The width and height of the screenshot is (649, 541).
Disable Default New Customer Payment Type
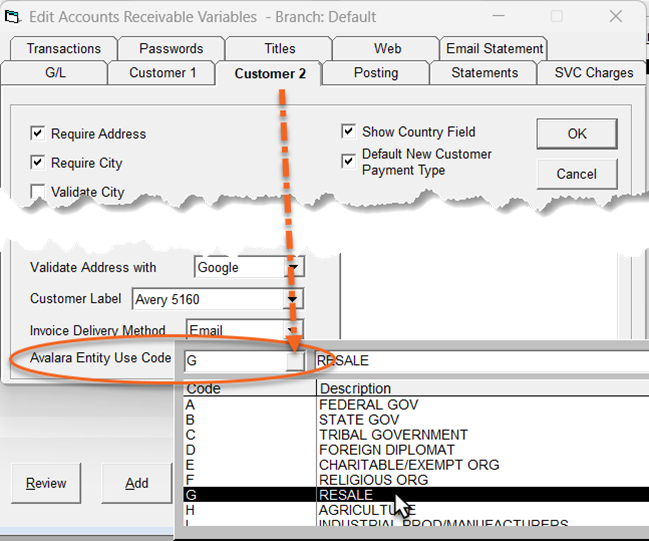click(x=349, y=161)
